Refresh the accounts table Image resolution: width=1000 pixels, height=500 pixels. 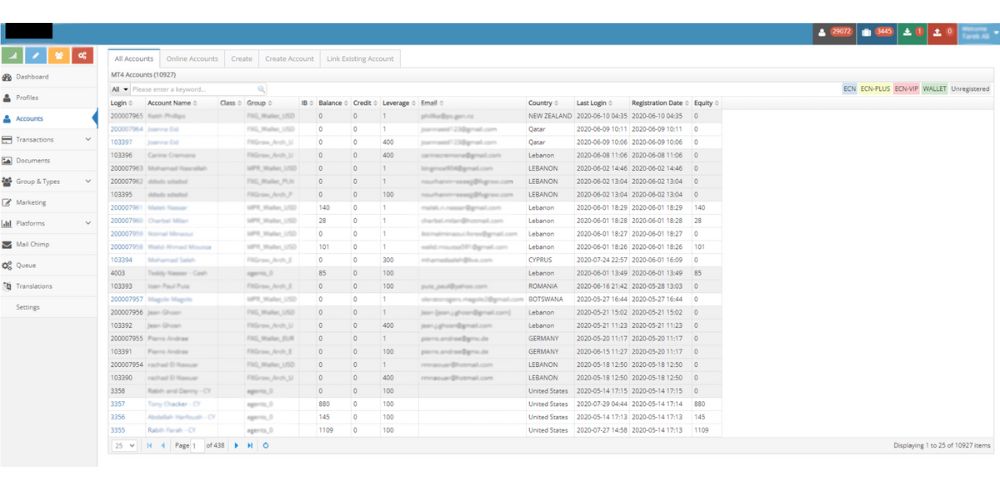(x=265, y=445)
